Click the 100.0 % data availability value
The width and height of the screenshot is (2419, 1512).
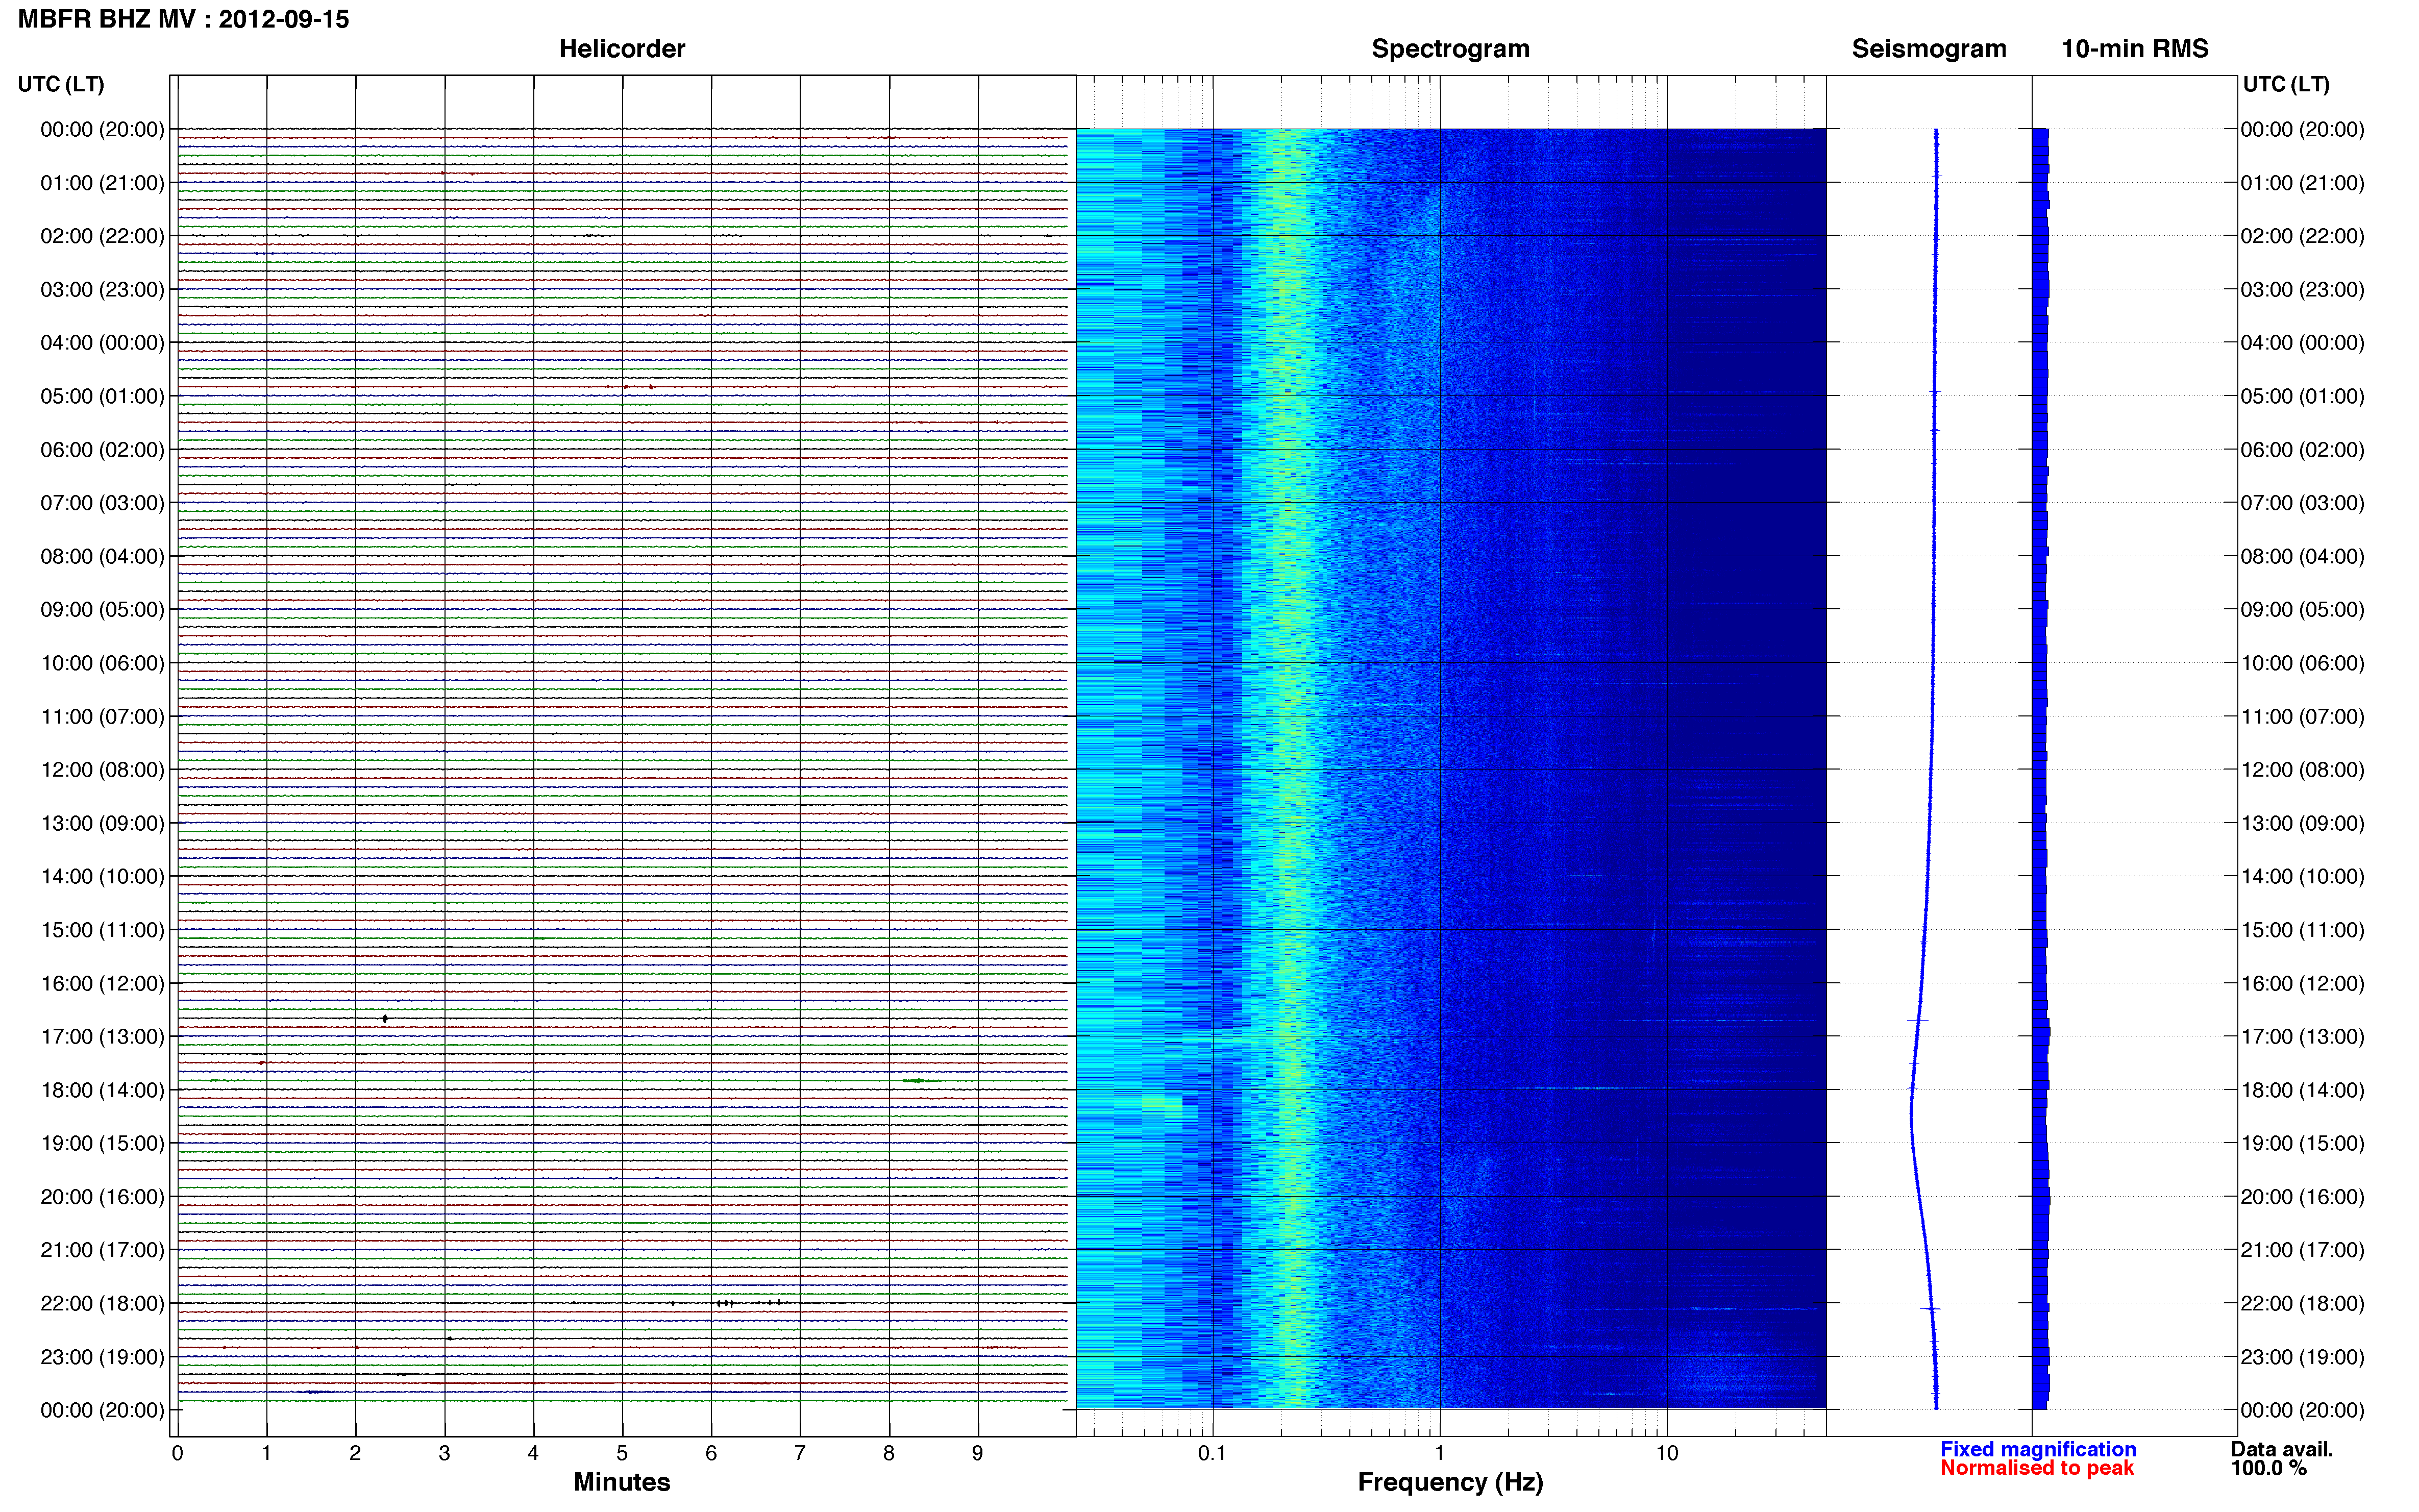pyautogui.click(x=2268, y=1468)
